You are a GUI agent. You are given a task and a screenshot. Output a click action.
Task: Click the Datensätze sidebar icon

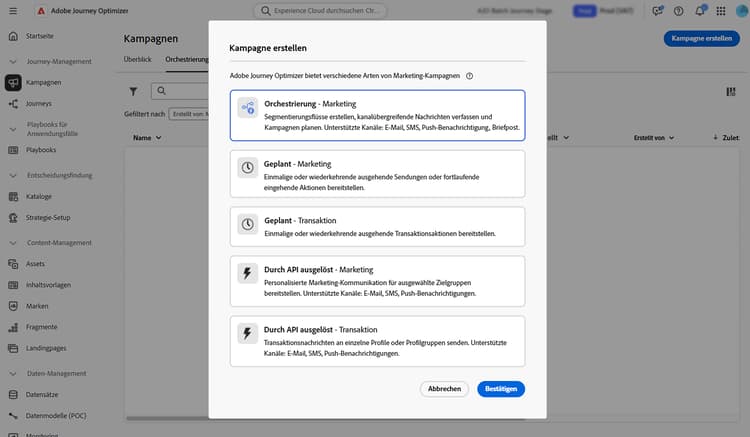(x=13, y=394)
